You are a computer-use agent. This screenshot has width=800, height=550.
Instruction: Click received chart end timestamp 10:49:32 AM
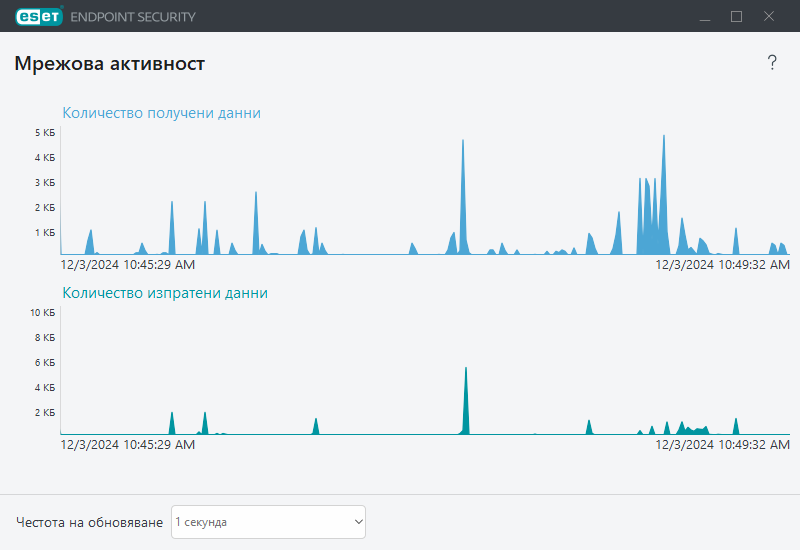722,265
